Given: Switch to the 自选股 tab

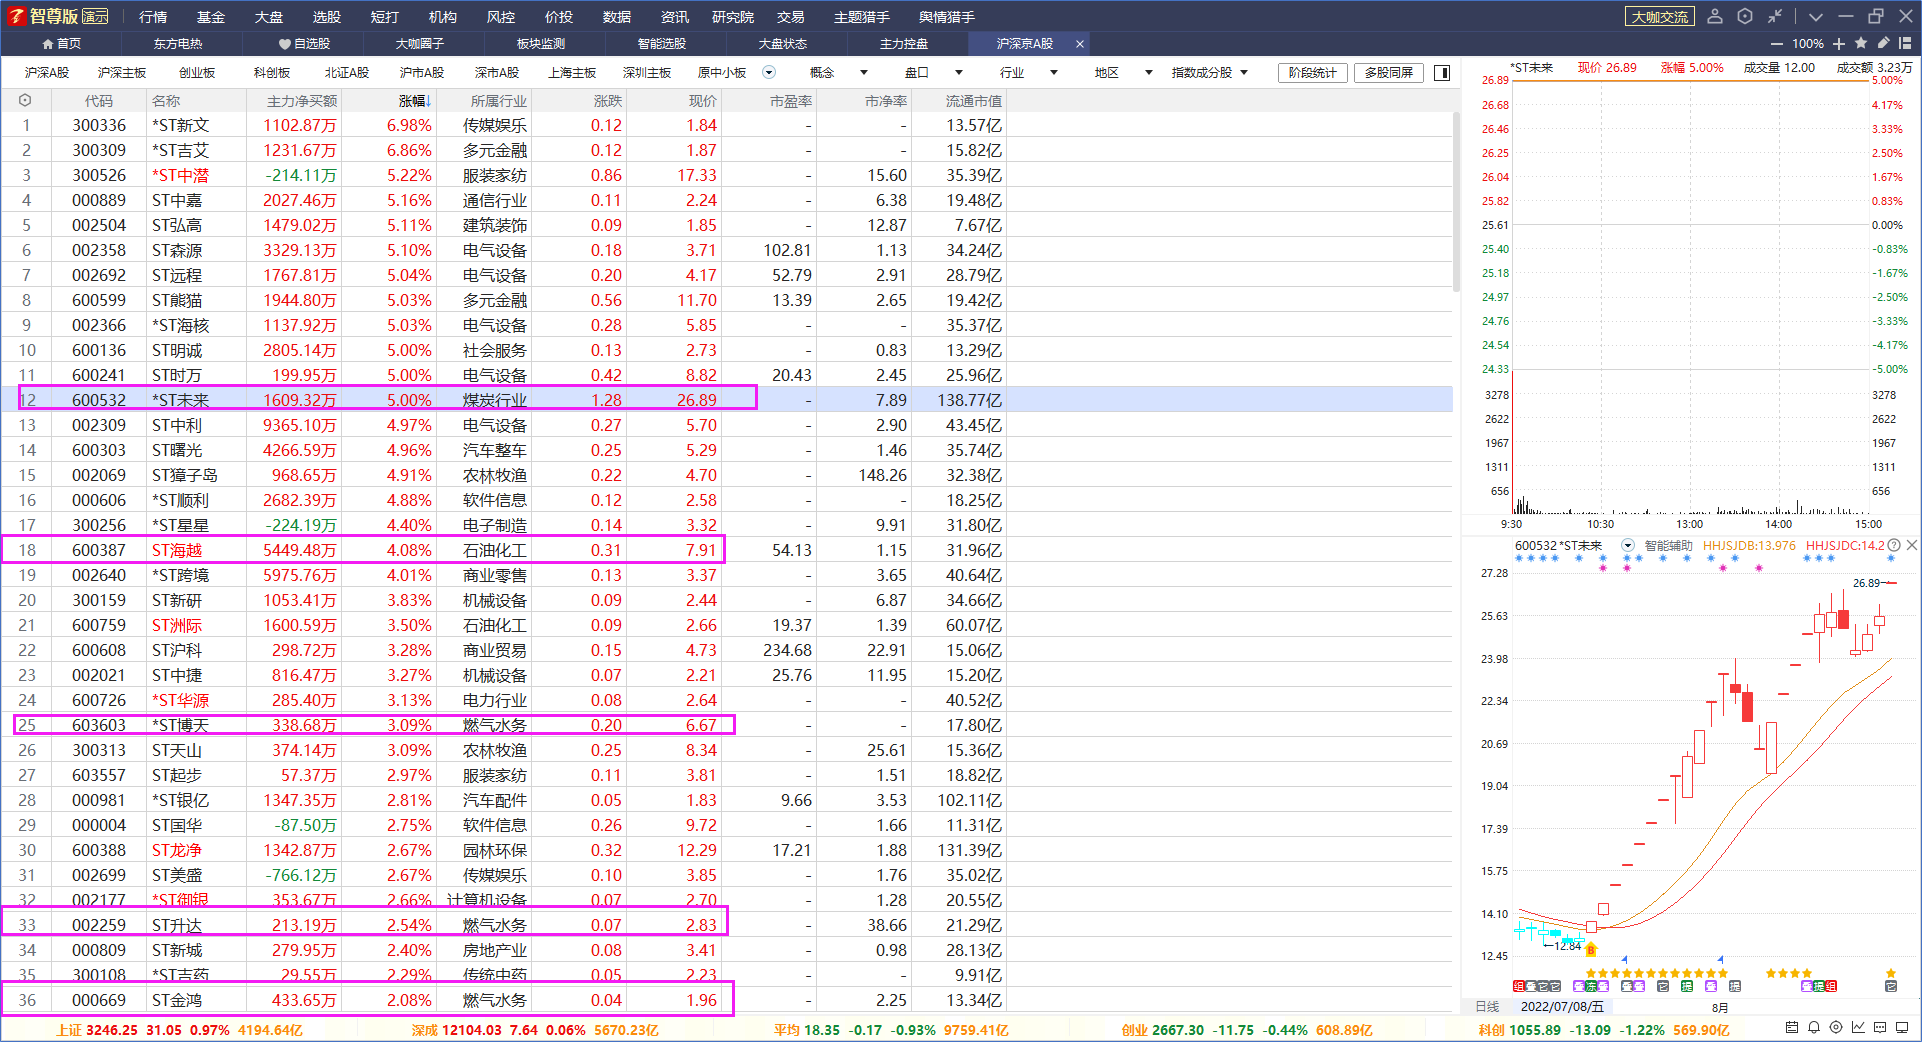Looking at the screenshot, I should coord(305,44).
